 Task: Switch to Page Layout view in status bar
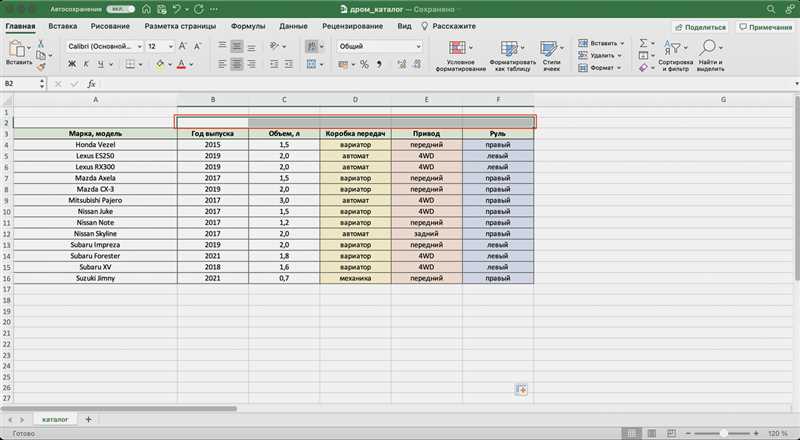point(652,433)
